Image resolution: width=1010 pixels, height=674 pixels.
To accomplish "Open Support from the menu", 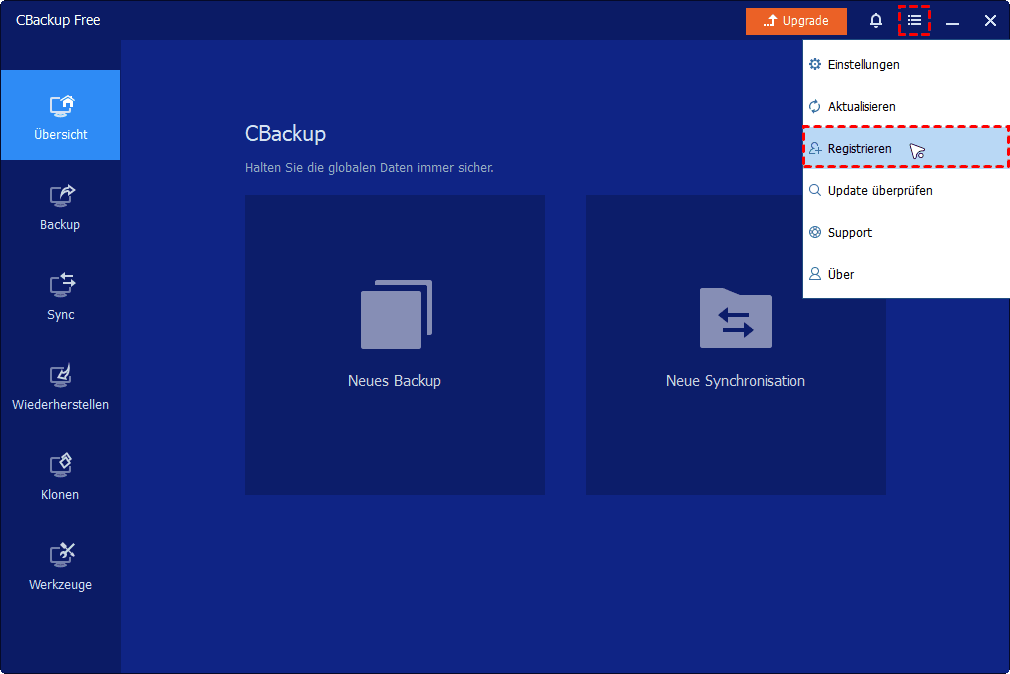I will [x=849, y=232].
